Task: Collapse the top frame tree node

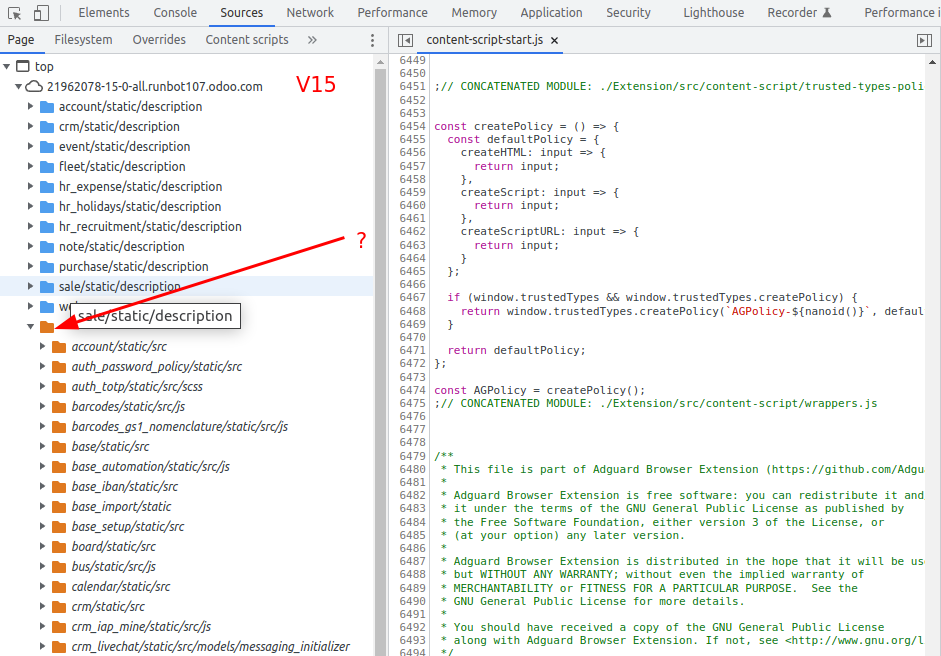Action: [7, 67]
